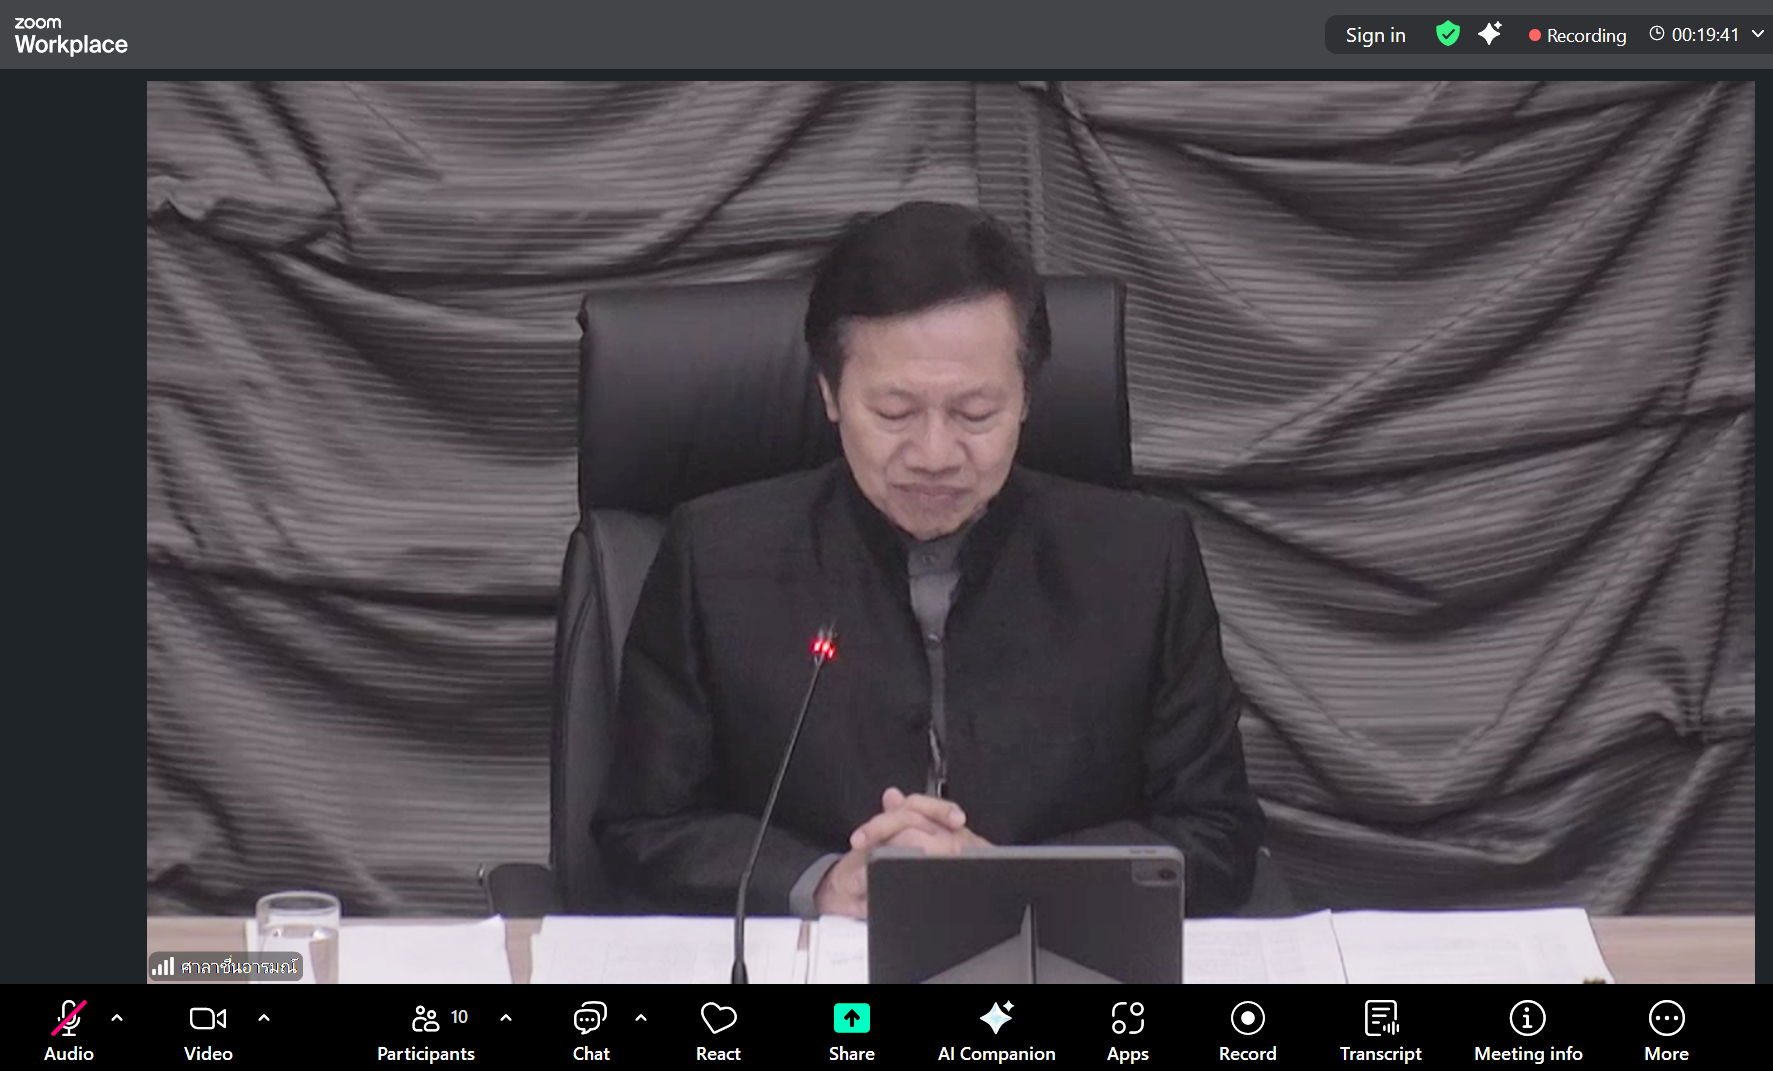Unmute the microphone with Audio button
1773x1071 pixels.
pyautogui.click(x=68, y=1030)
